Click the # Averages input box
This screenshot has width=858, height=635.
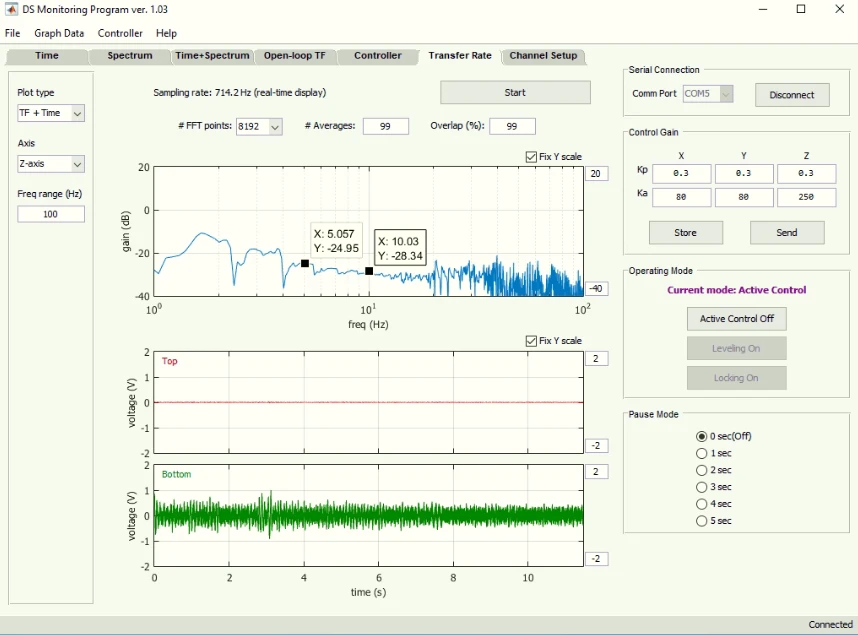click(385, 126)
